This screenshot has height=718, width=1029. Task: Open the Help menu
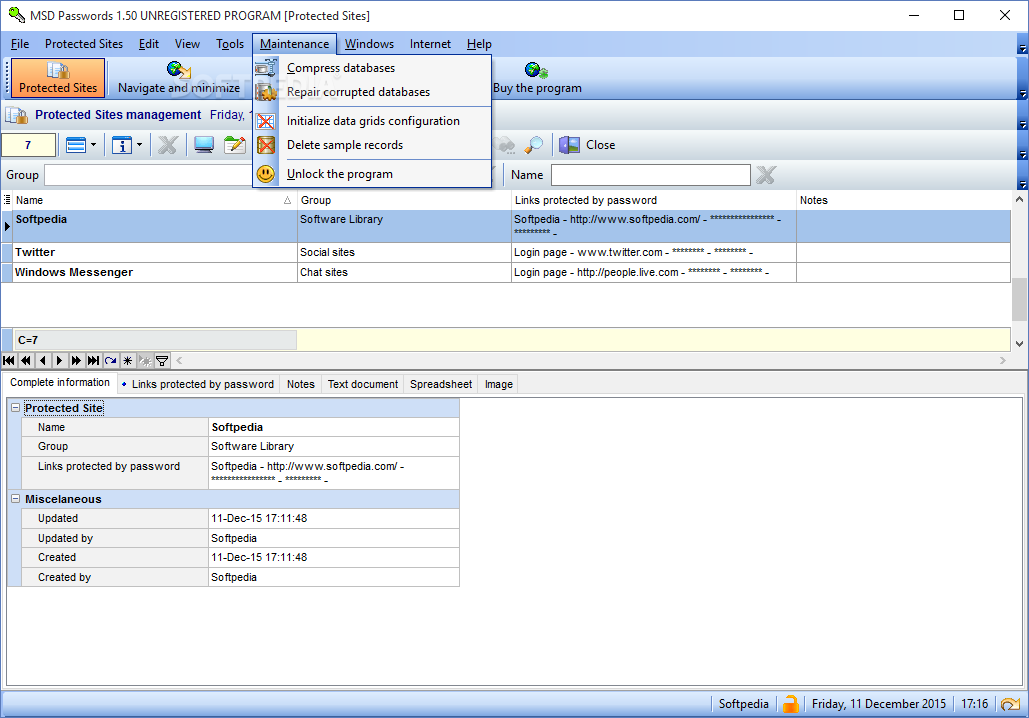479,44
